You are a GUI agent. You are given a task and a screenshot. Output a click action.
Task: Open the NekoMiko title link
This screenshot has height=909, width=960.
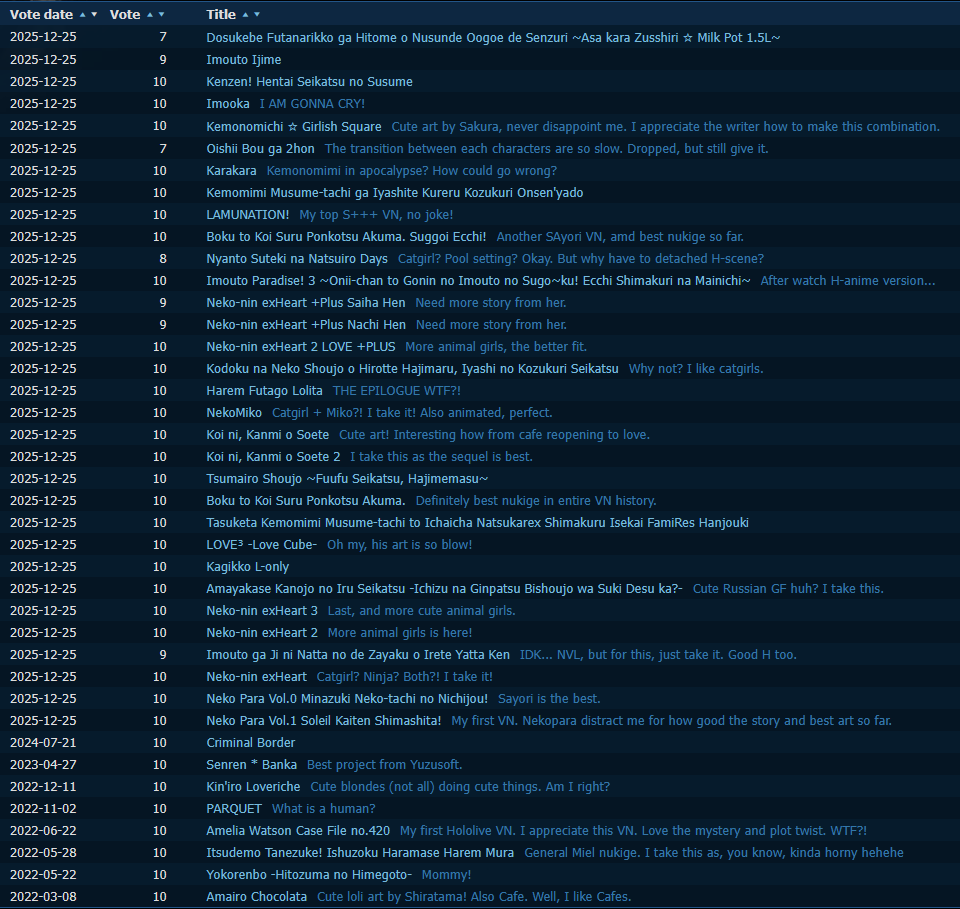(234, 413)
